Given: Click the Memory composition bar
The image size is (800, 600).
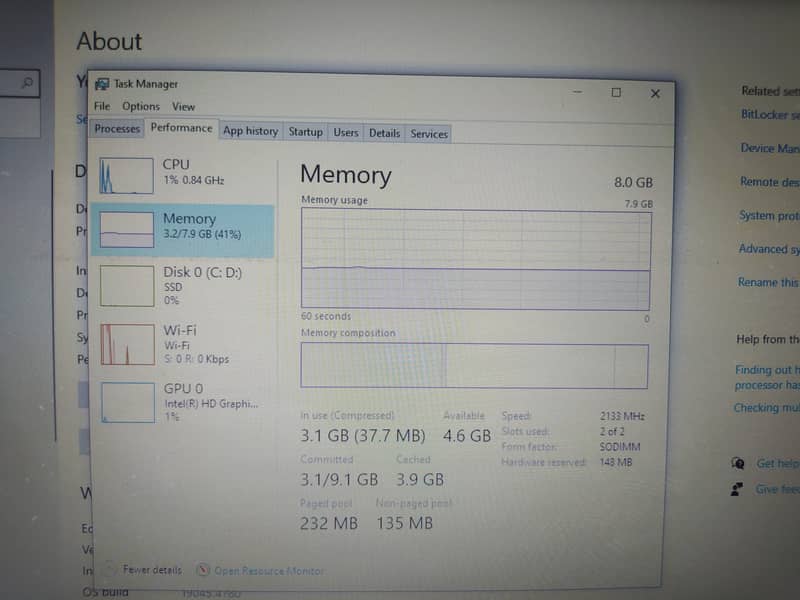Looking at the screenshot, I should pos(474,366).
